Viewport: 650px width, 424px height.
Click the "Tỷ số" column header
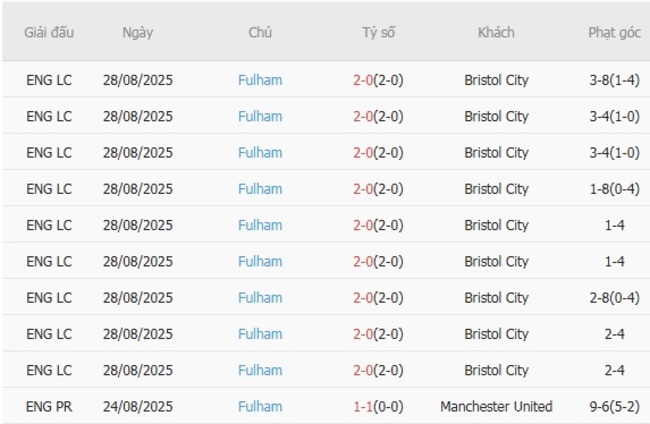click(x=378, y=32)
